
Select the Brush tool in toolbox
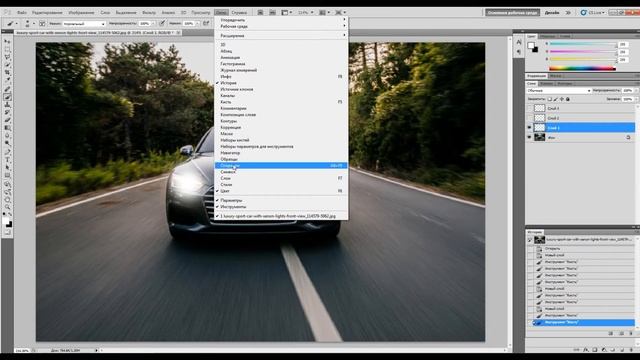[7, 97]
